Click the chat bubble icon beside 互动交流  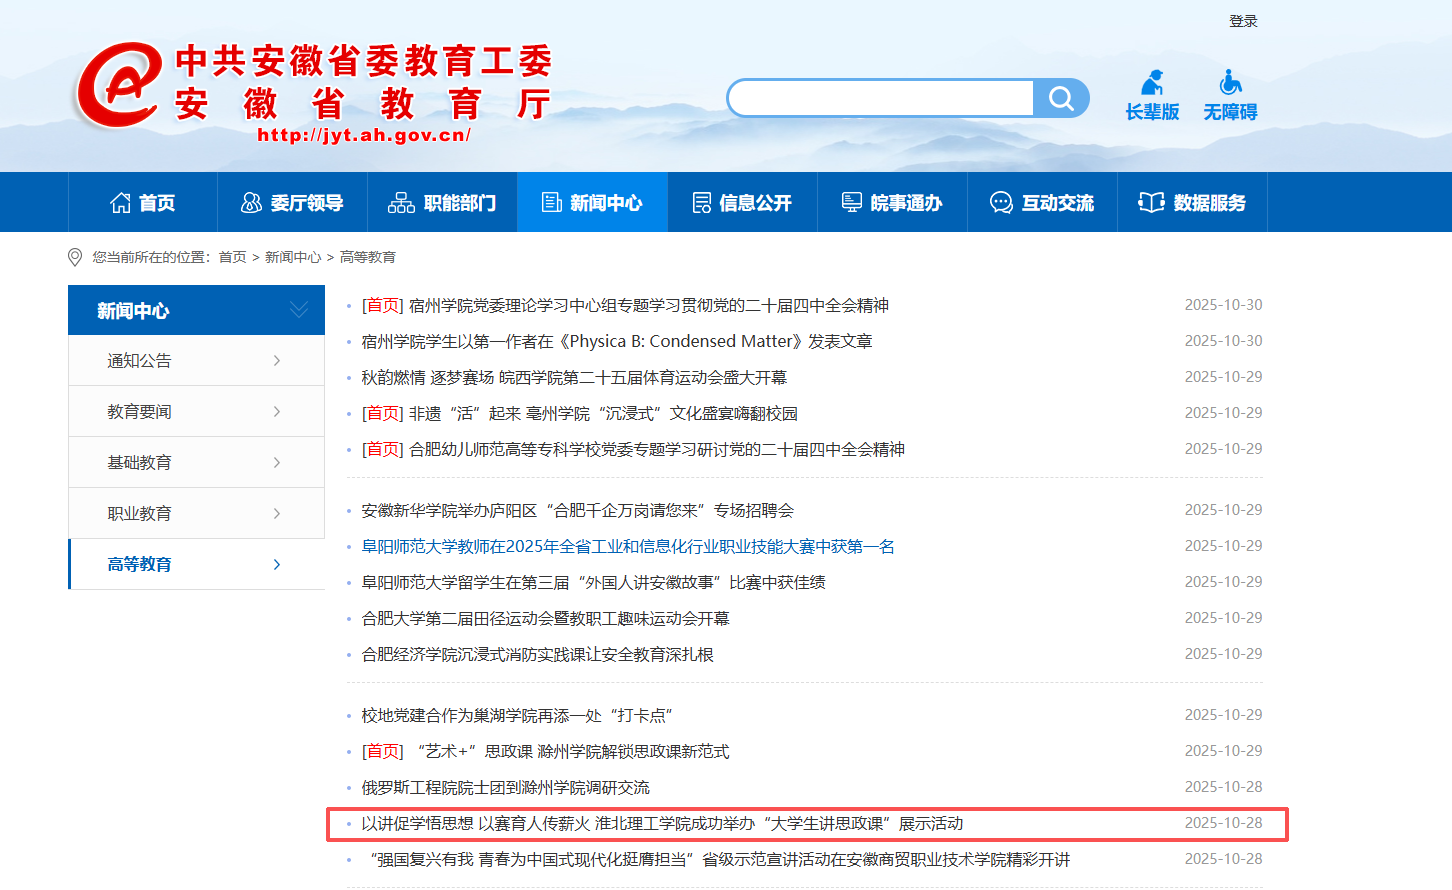point(1001,203)
